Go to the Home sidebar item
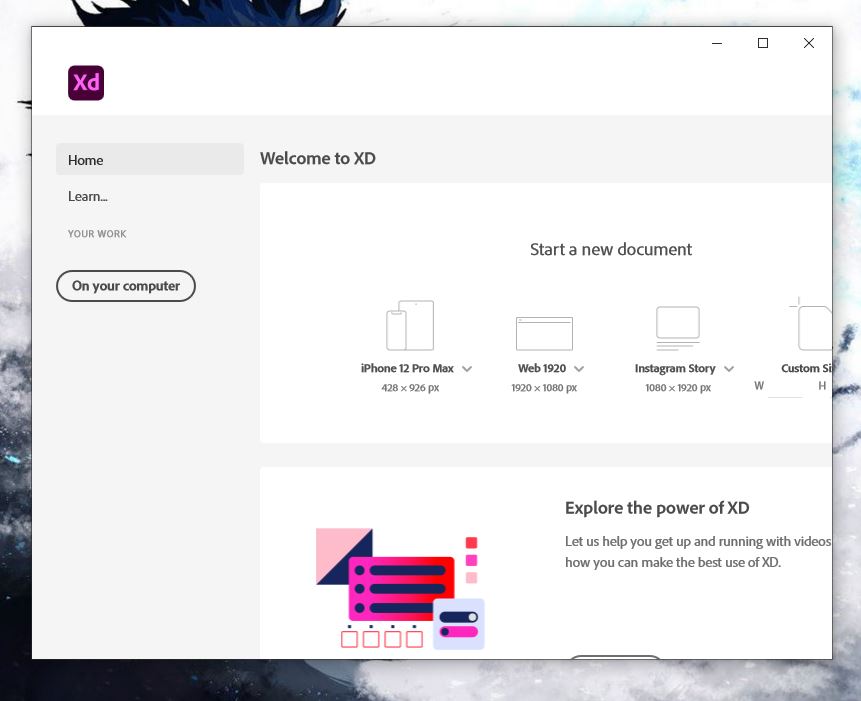This screenshot has height=701, width=861. pos(150,160)
